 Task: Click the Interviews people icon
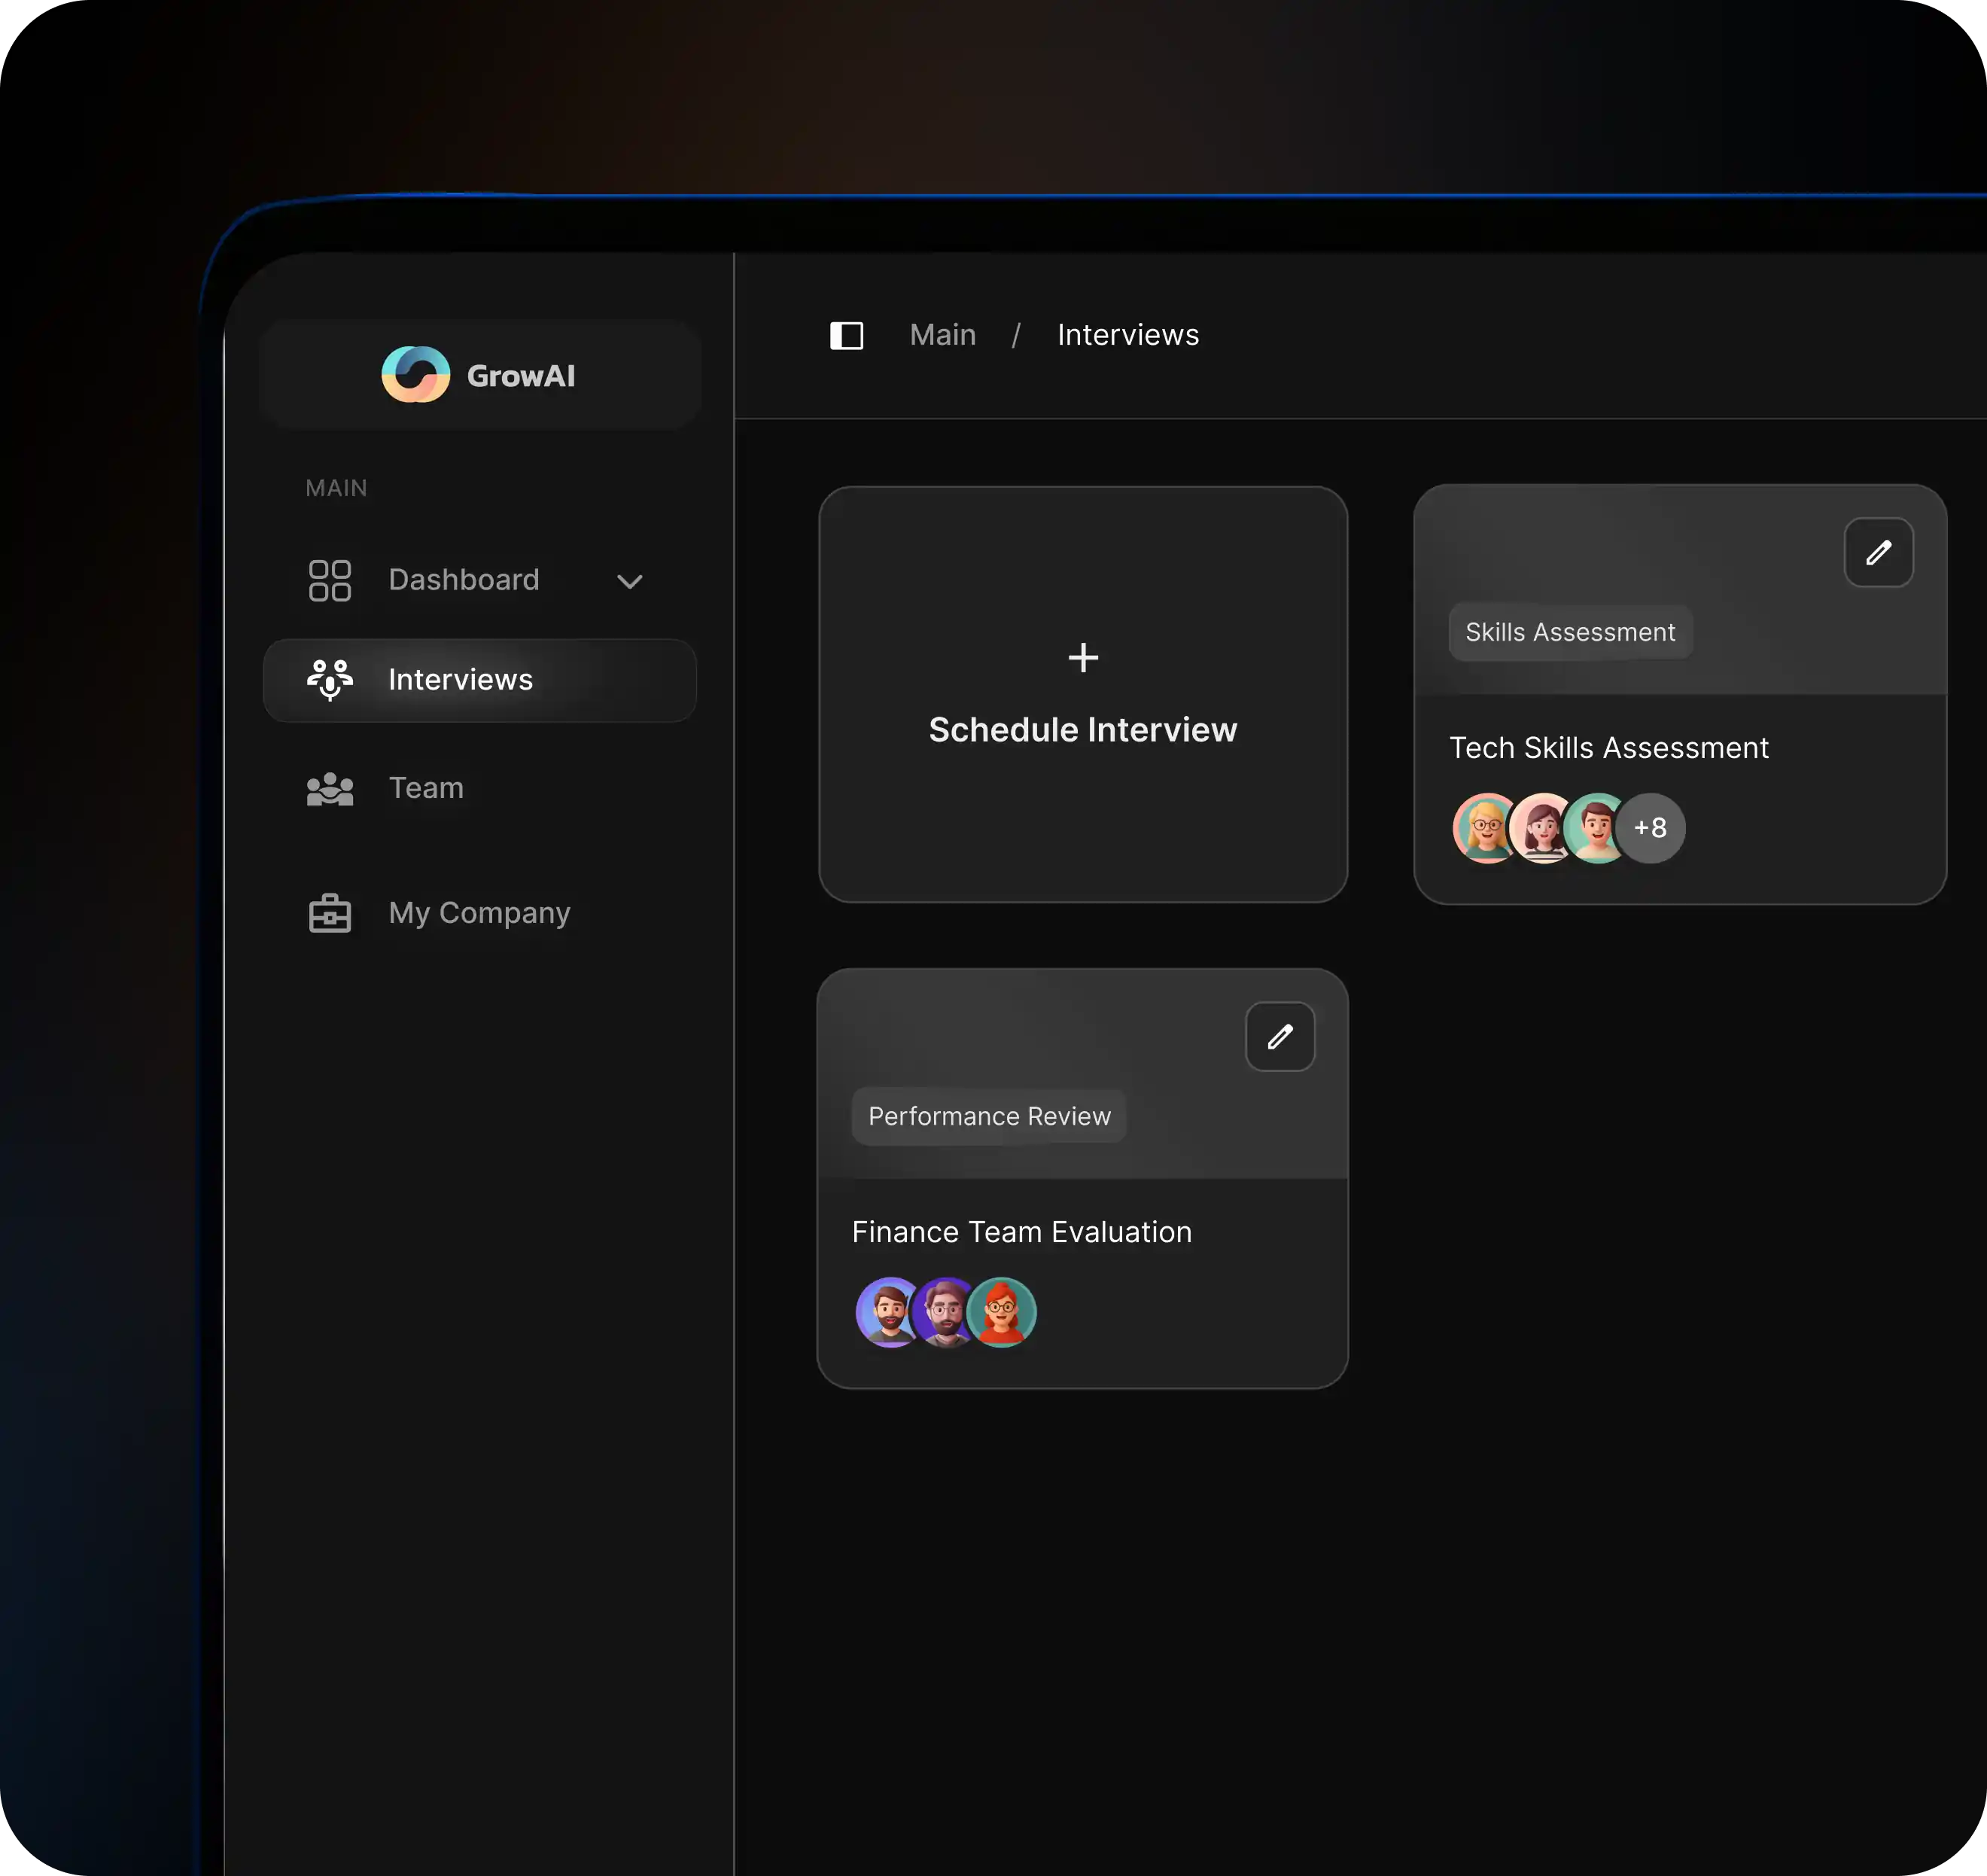(x=329, y=680)
